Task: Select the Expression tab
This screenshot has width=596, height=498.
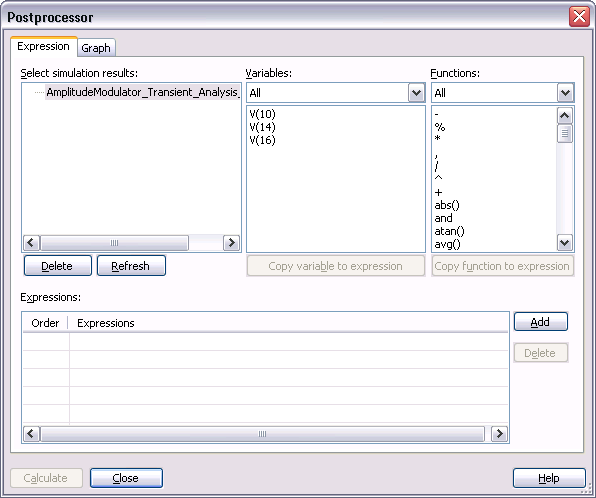Action: pyautogui.click(x=43, y=46)
